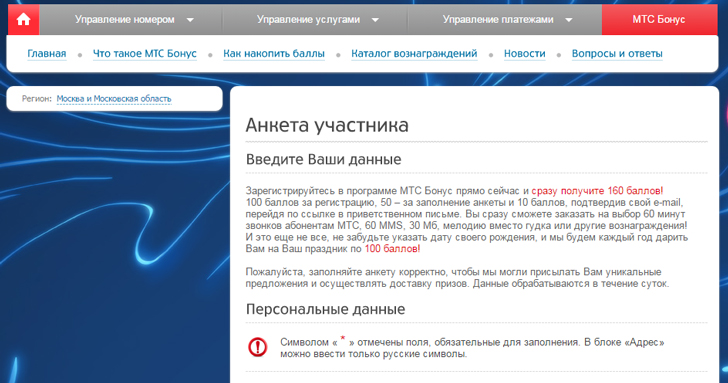Click the Анкета участника heading

click(327, 125)
